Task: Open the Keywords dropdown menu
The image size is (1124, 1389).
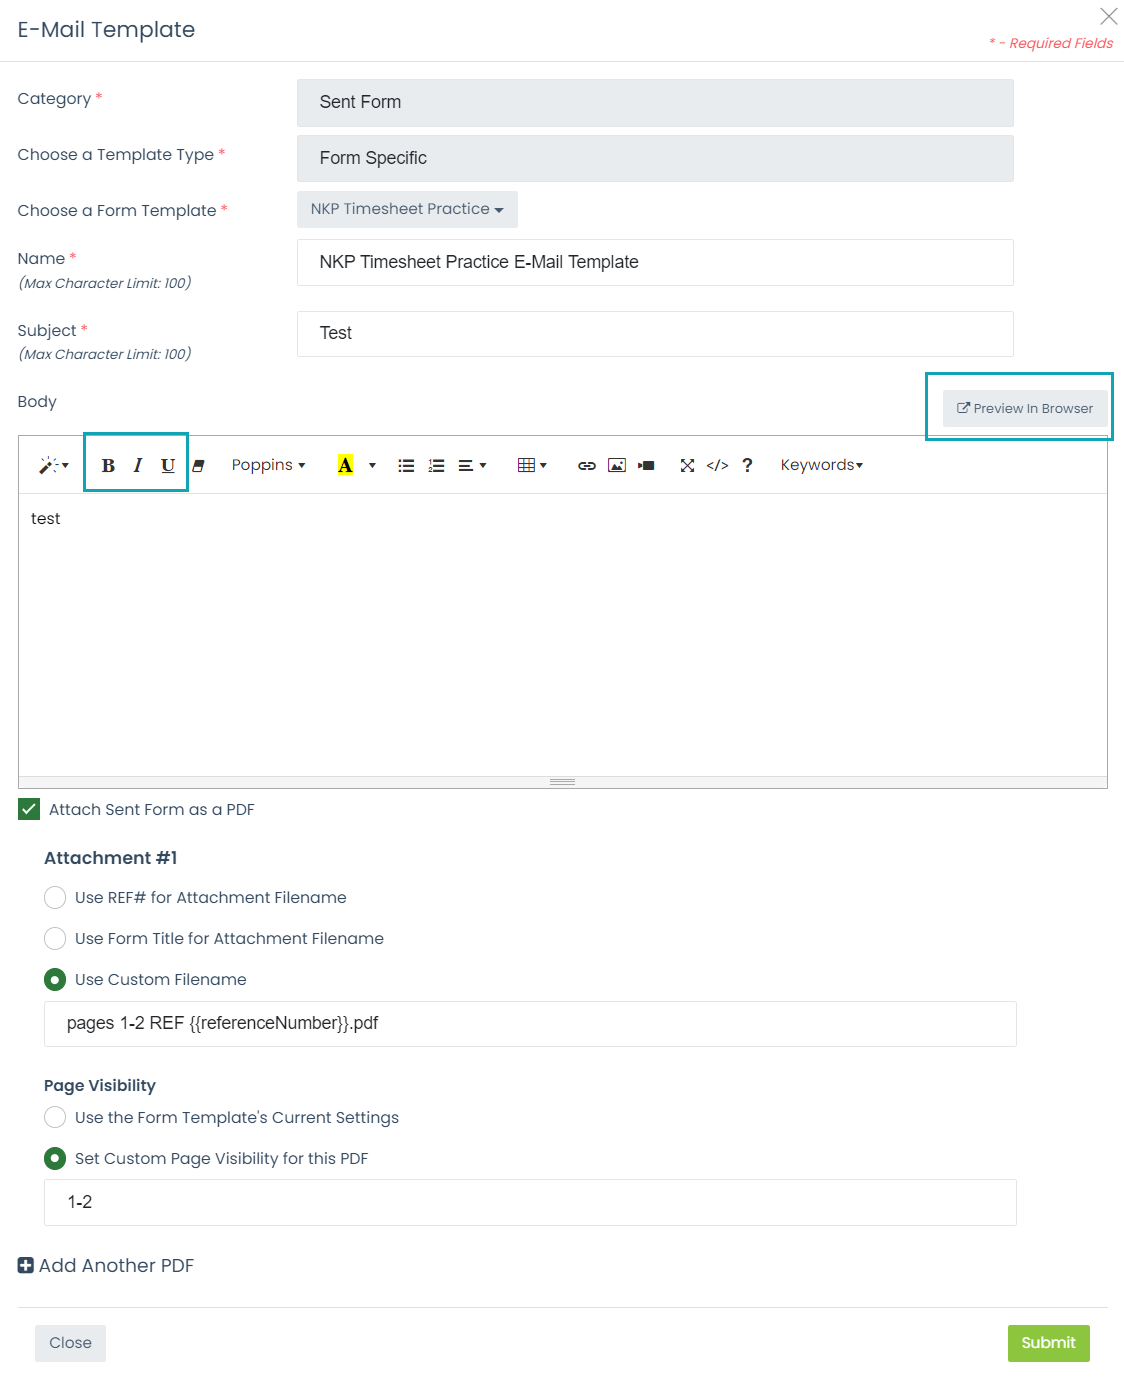Action: (821, 465)
